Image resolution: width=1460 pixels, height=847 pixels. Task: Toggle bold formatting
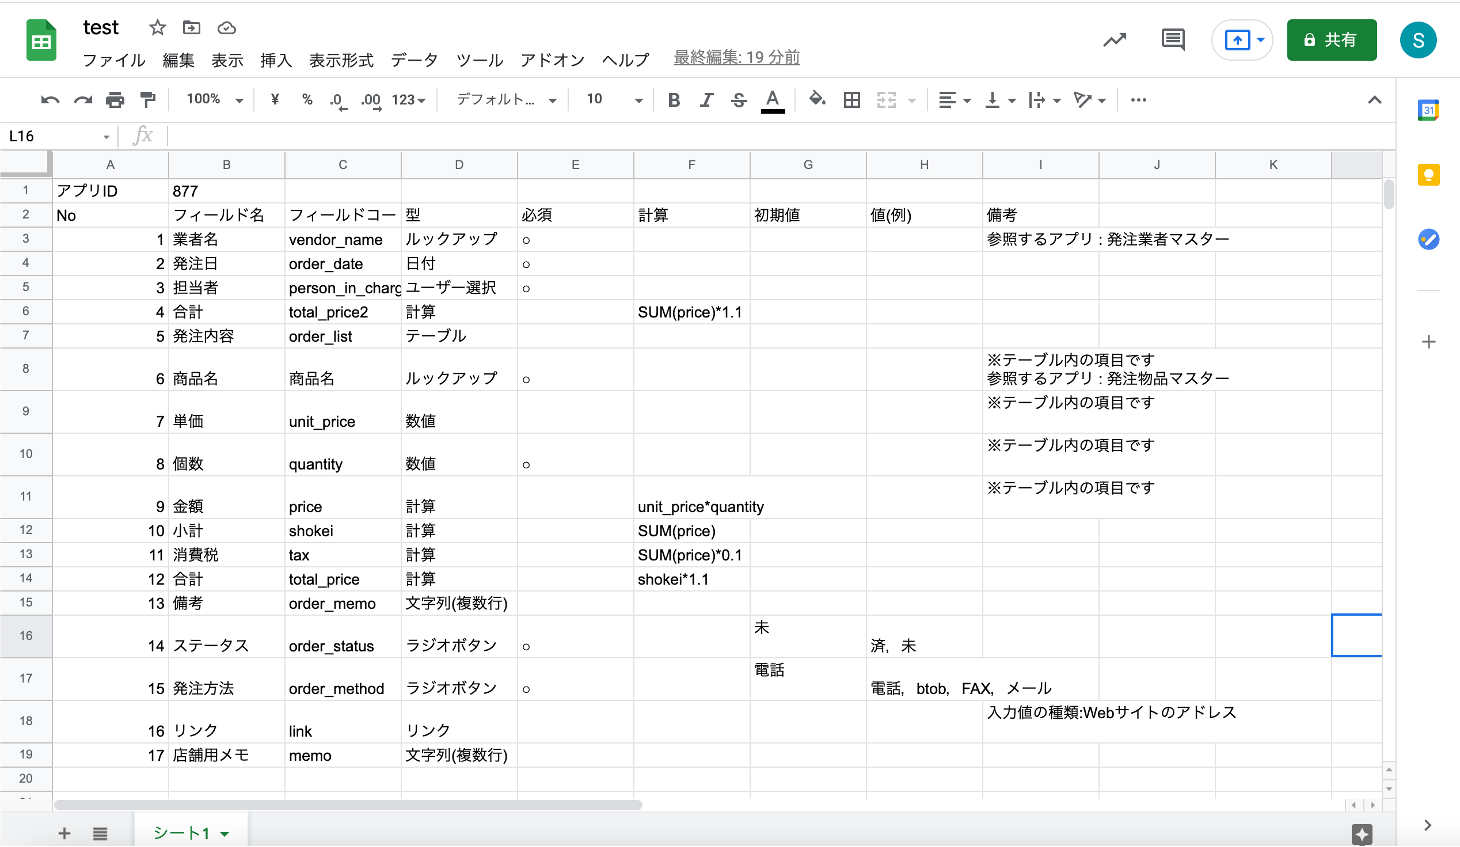point(674,100)
